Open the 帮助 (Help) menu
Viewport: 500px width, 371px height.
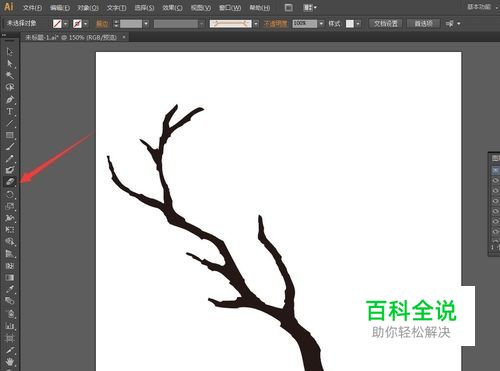point(260,8)
